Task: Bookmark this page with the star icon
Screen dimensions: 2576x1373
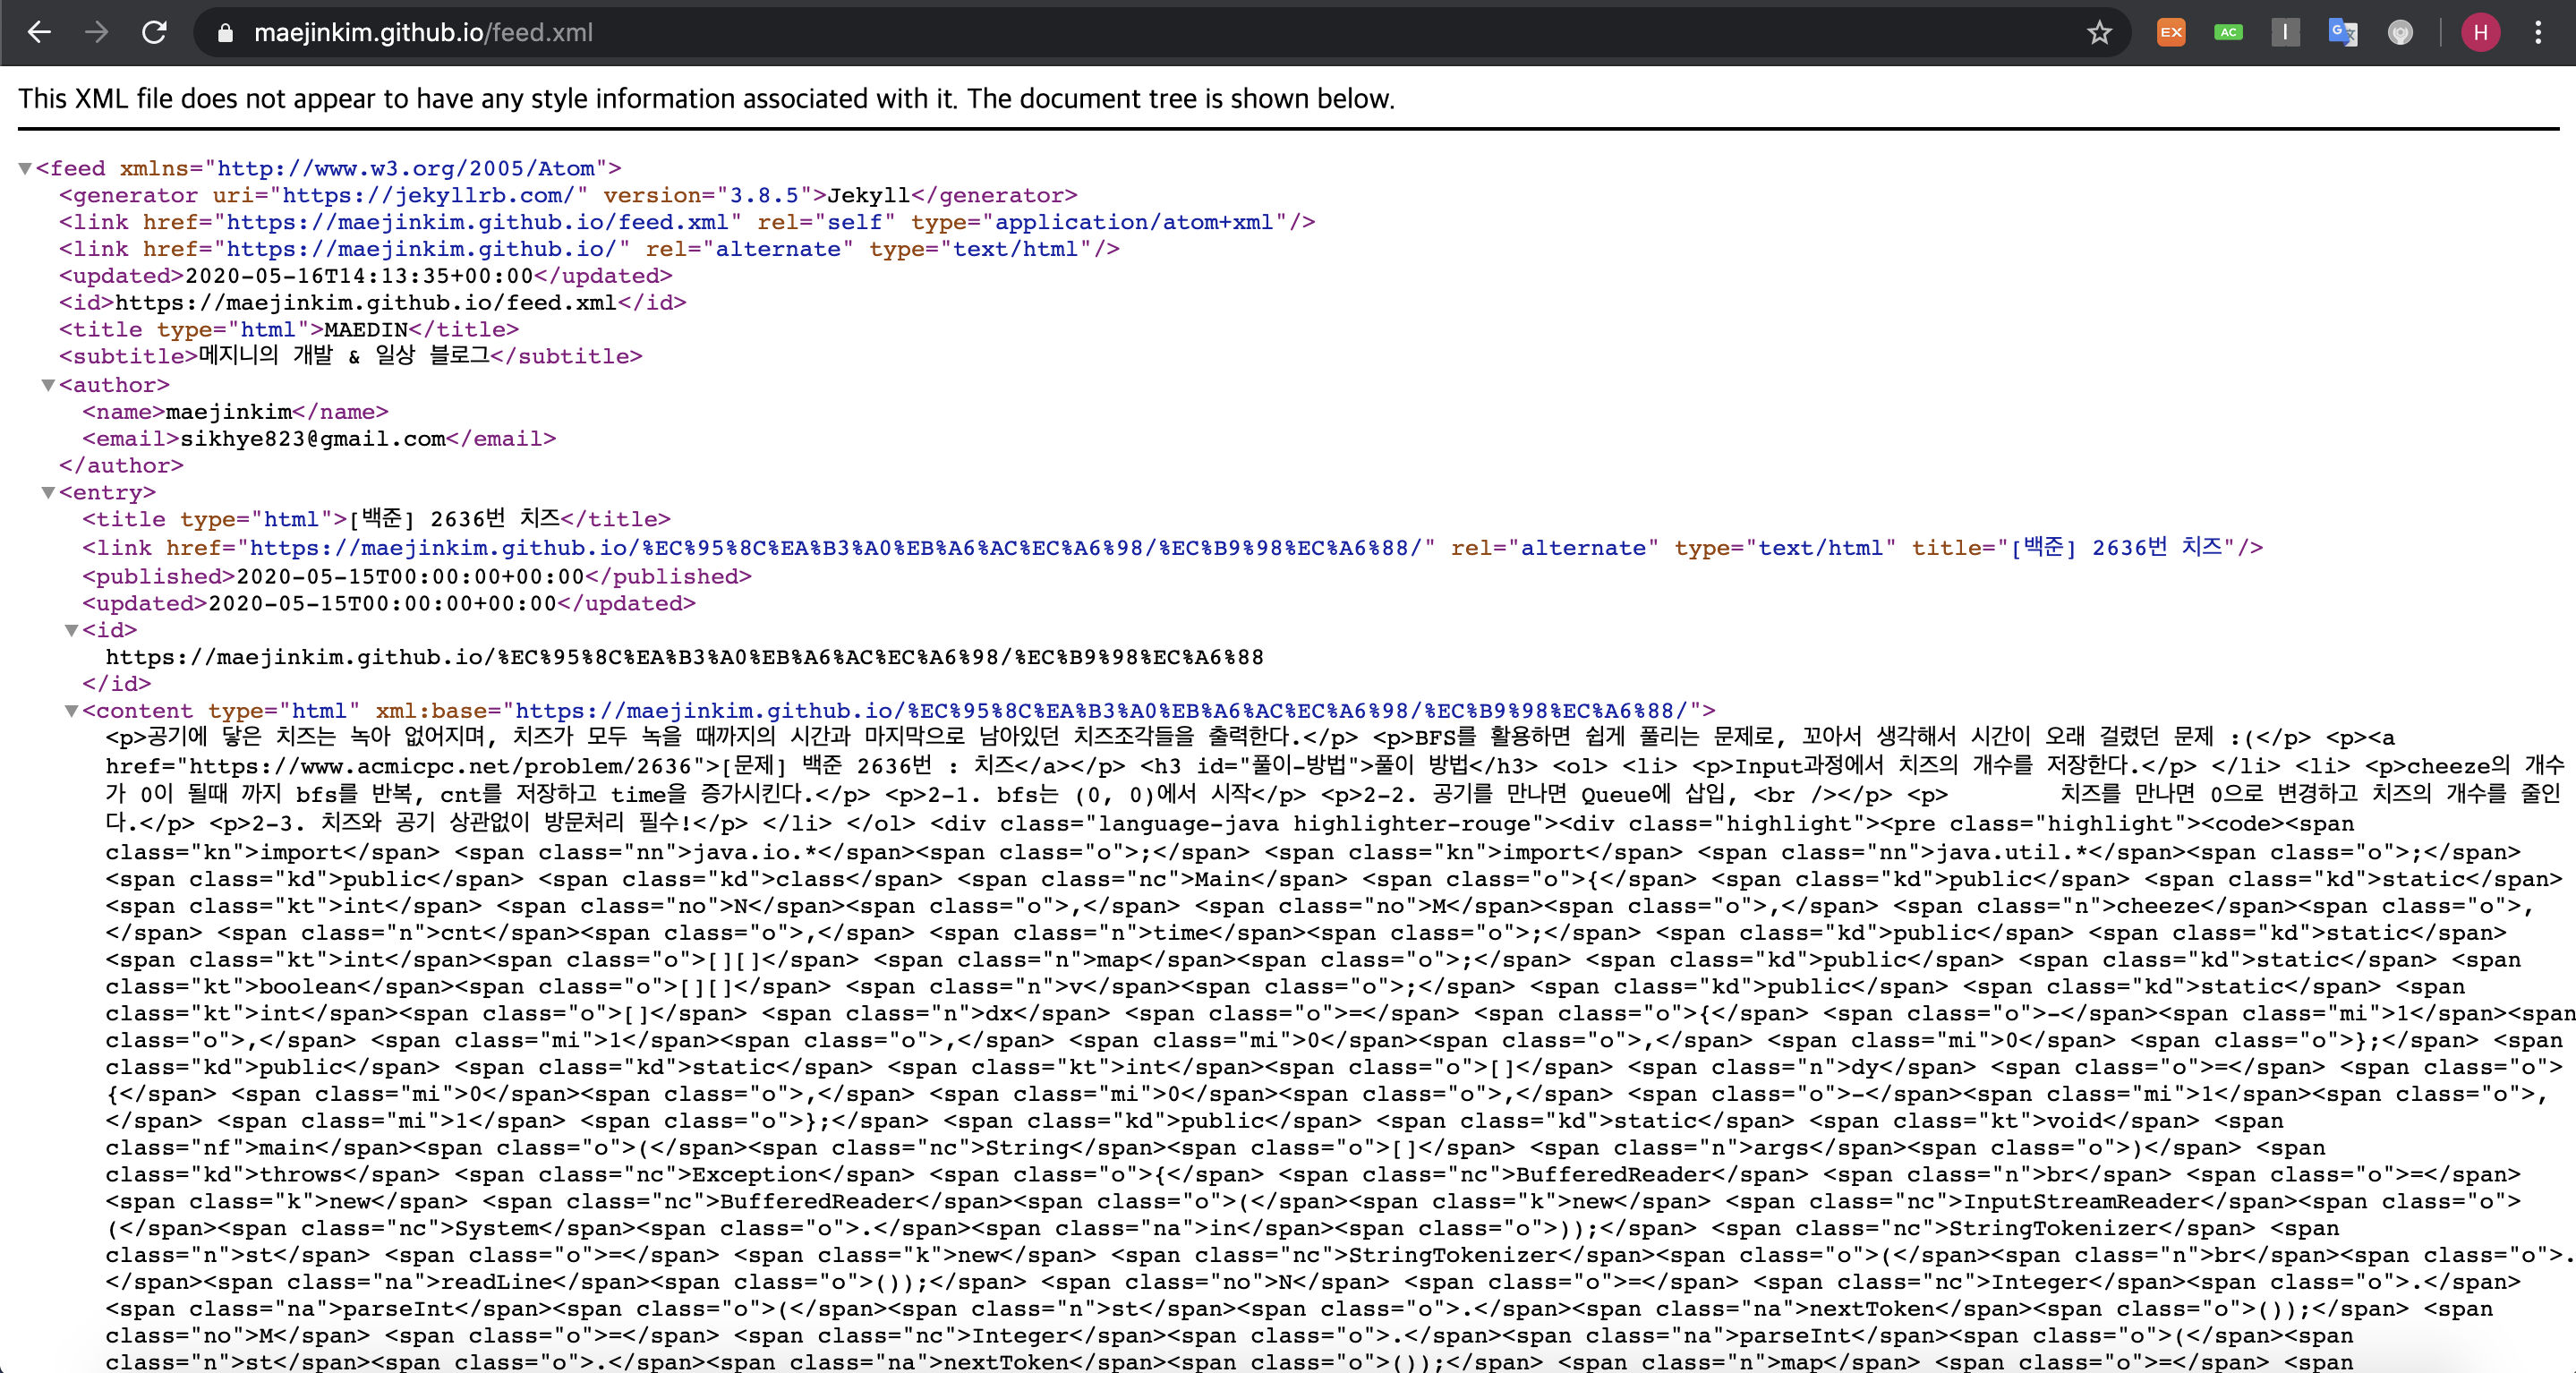Action: coord(2099,33)
